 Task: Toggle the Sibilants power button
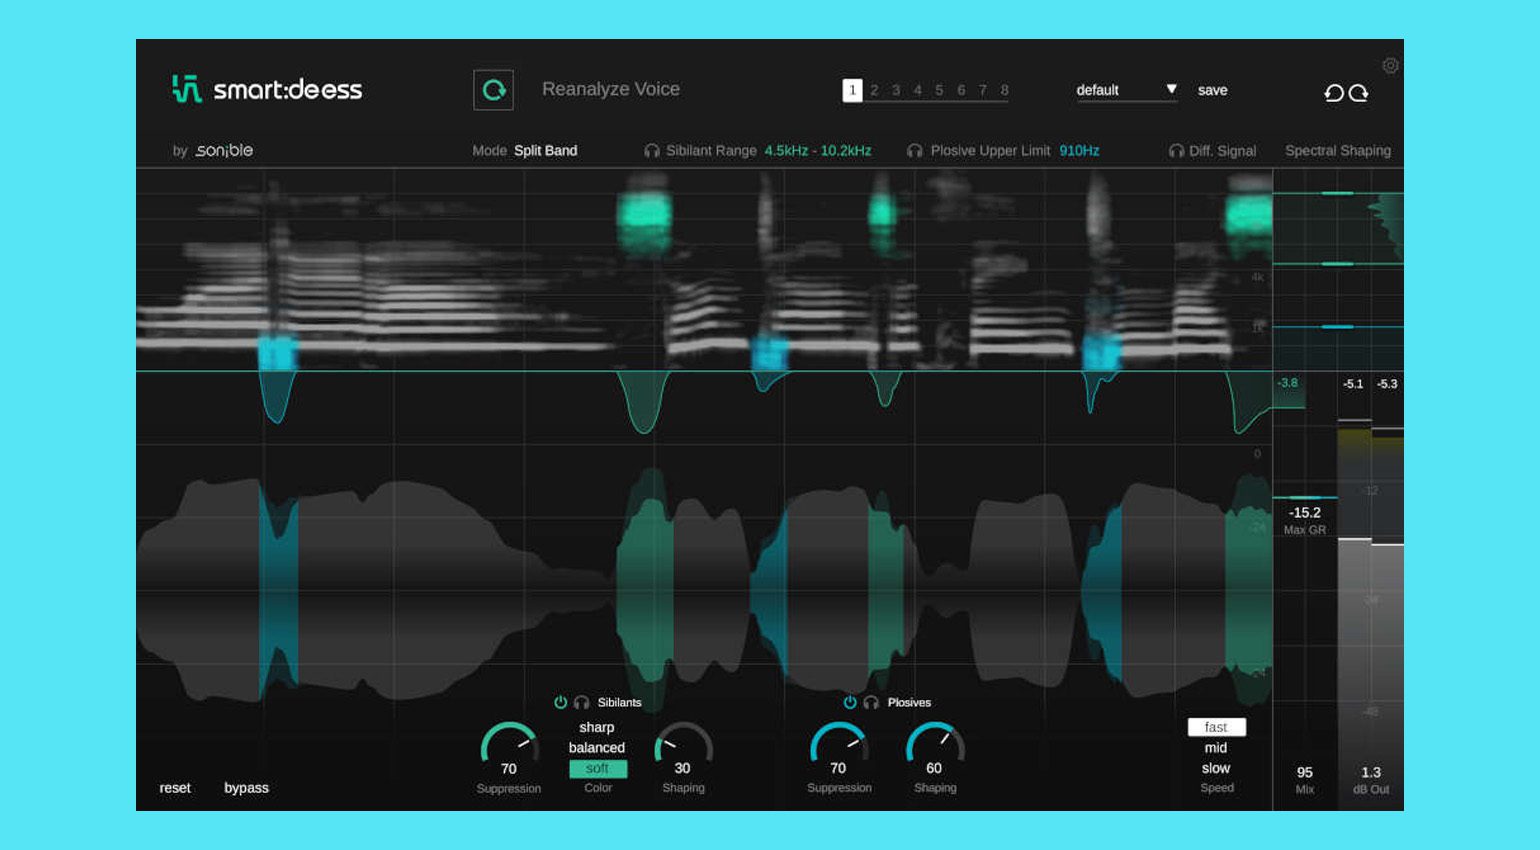560,703
